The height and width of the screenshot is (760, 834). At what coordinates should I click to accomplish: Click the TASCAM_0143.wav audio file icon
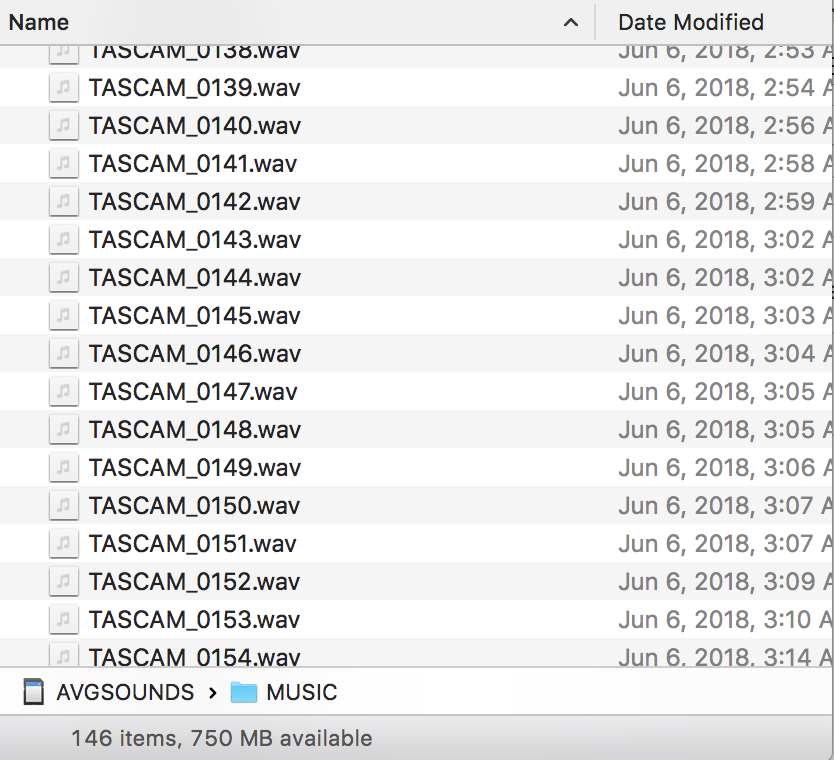point(63,239)
